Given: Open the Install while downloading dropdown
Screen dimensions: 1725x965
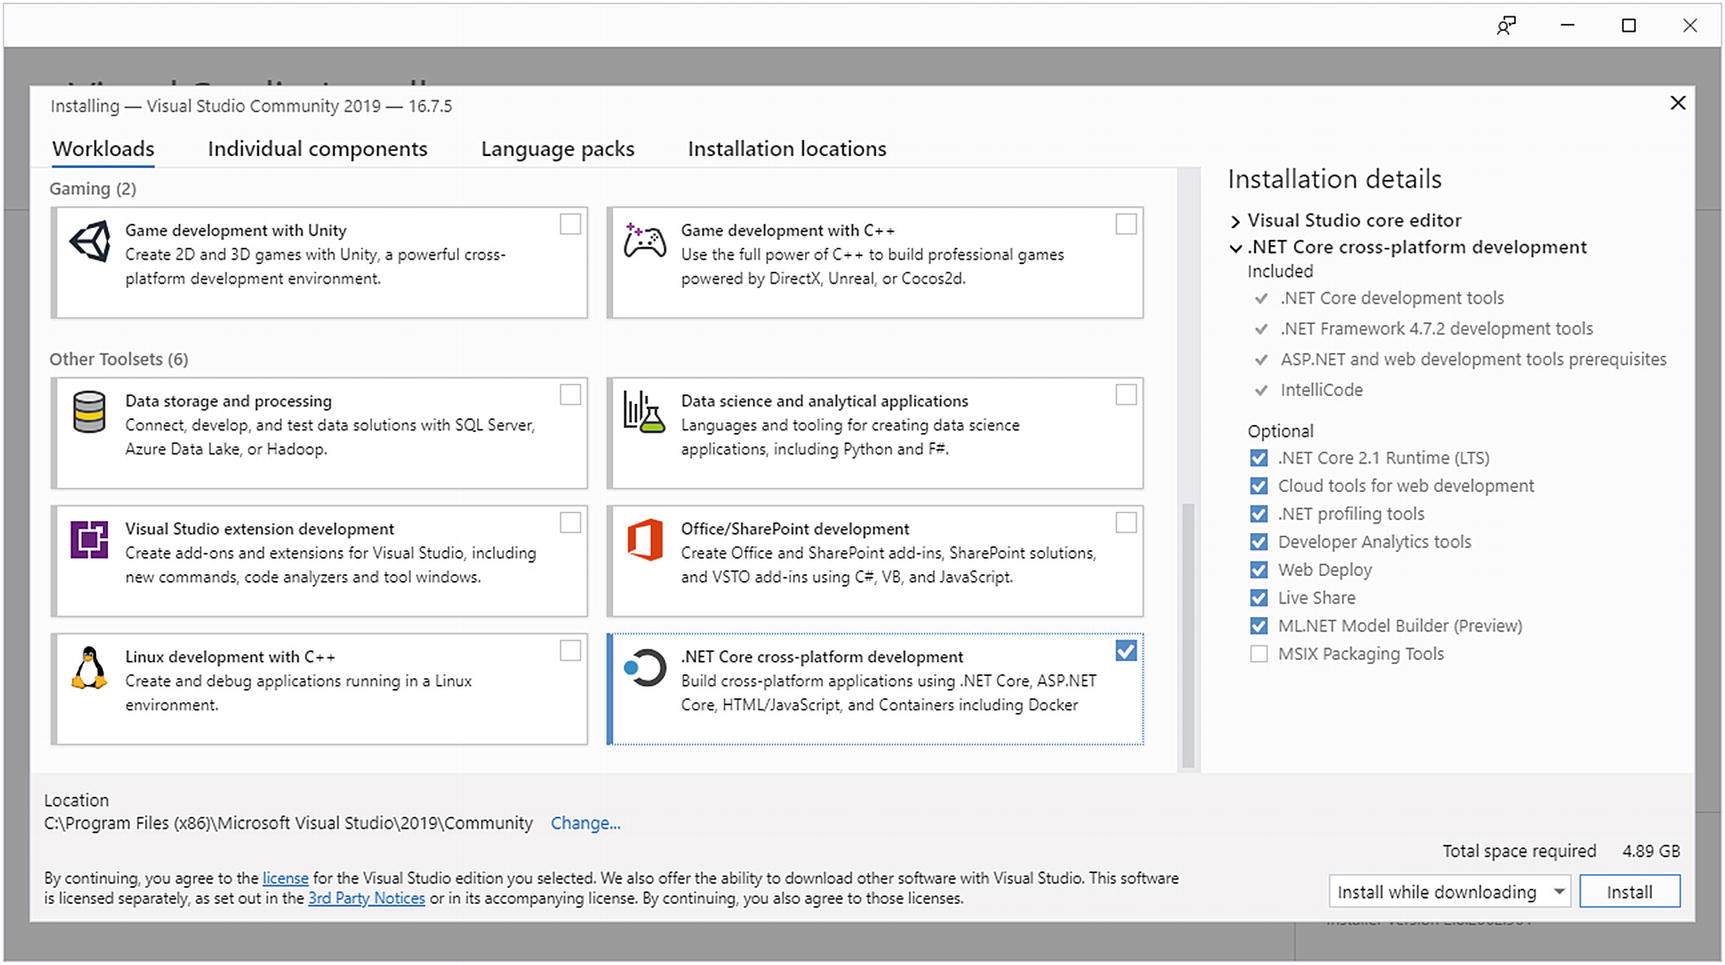Looking at the screenshot, I should [x=1450, y=891].
